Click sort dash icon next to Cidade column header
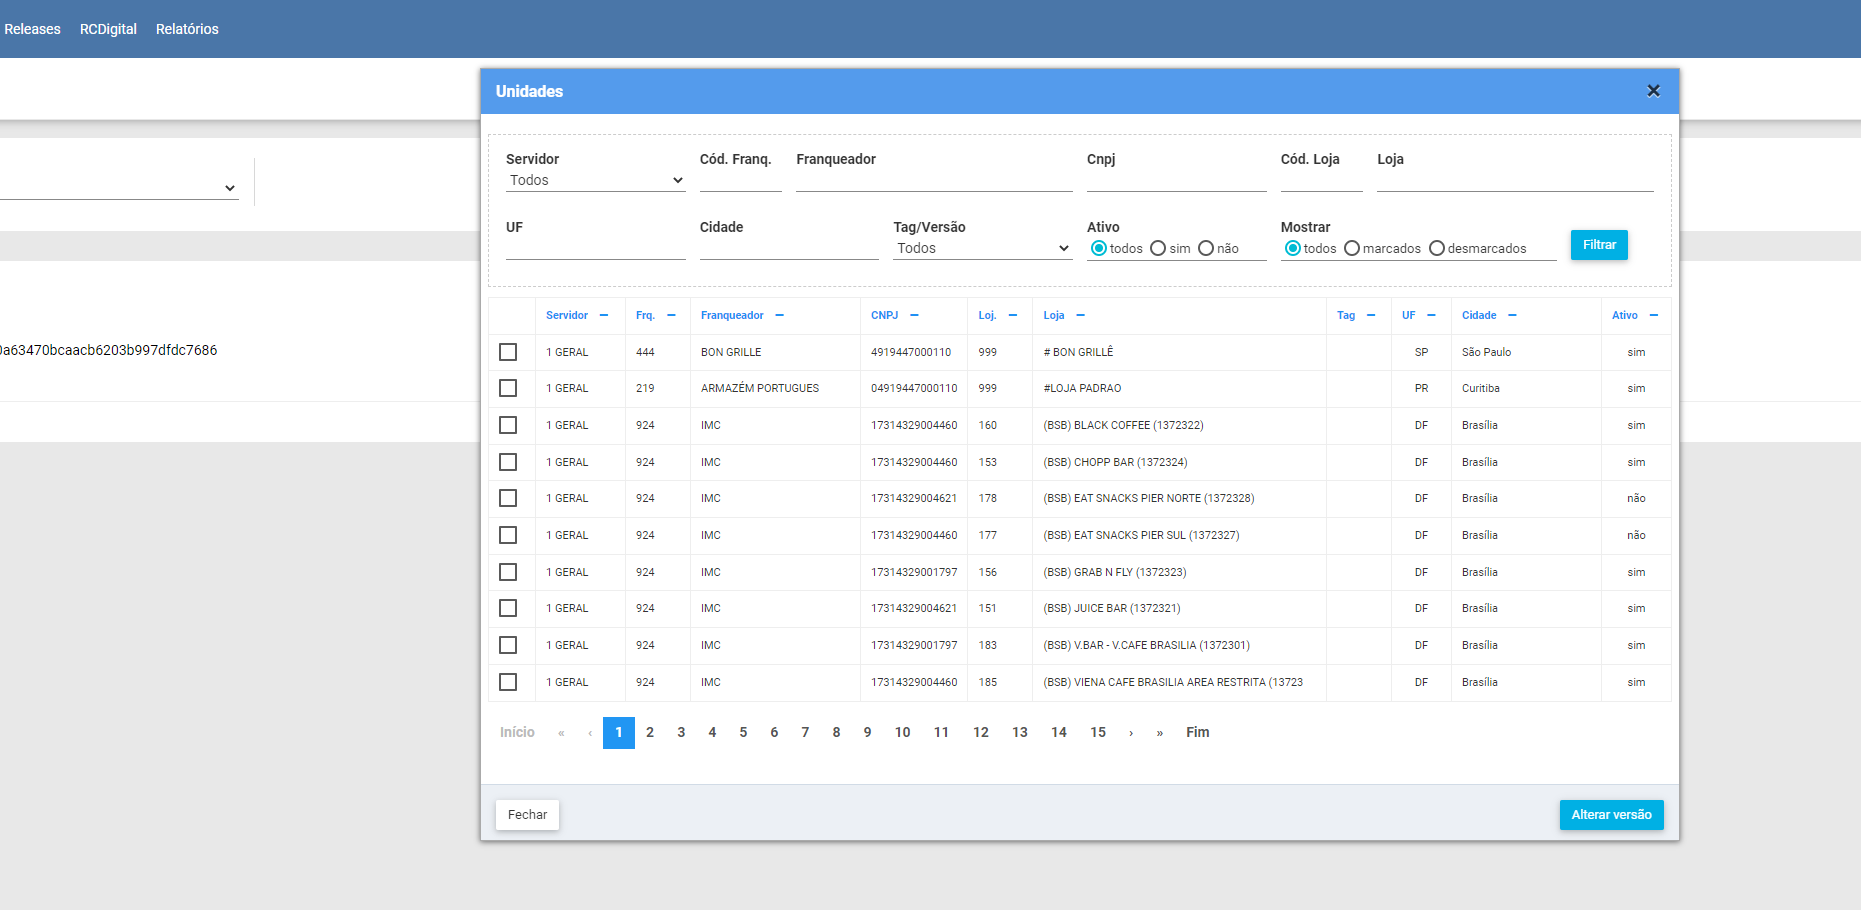This screenshot has height=910, width=1861. [1512, 315]
